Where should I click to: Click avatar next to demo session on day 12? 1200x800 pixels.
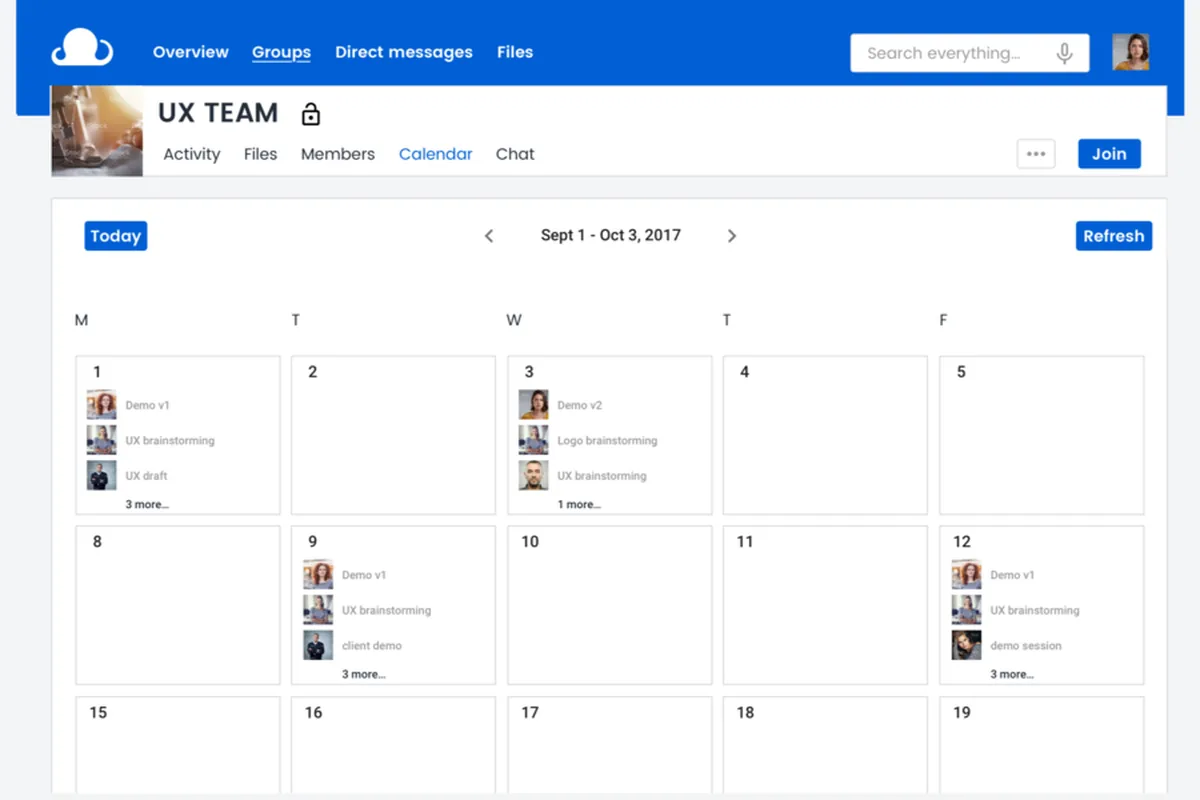966,645
